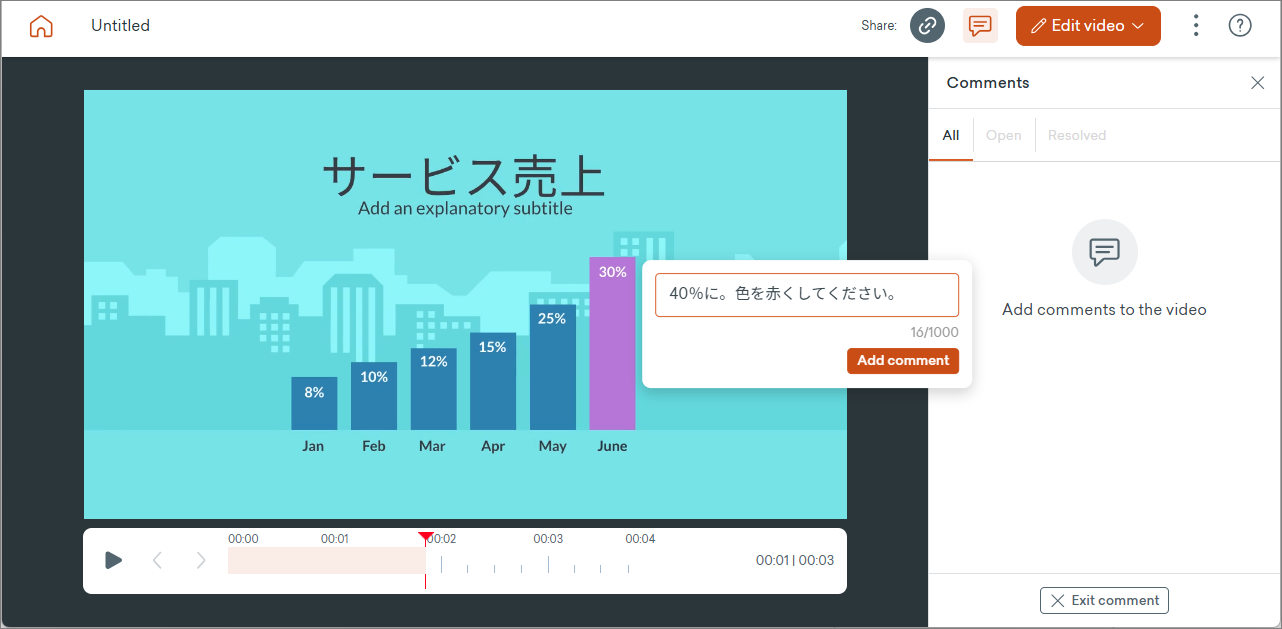Image resolution: width=1282 pixels, height=629 pixels.
Task: Go to the home page icon
Action: pyautogui.click(x=41, y=26)
